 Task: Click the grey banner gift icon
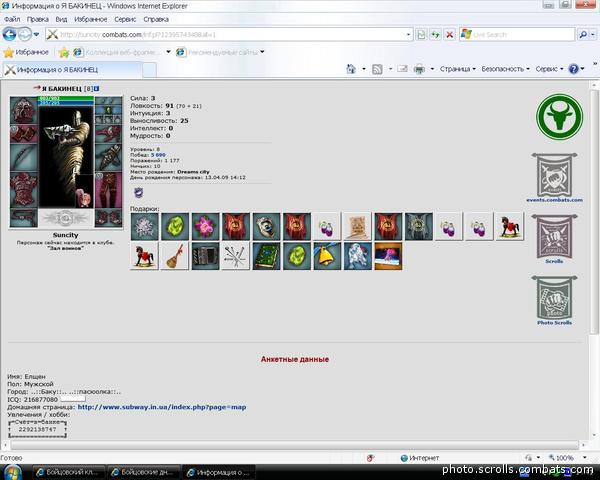tap(419, 227)
